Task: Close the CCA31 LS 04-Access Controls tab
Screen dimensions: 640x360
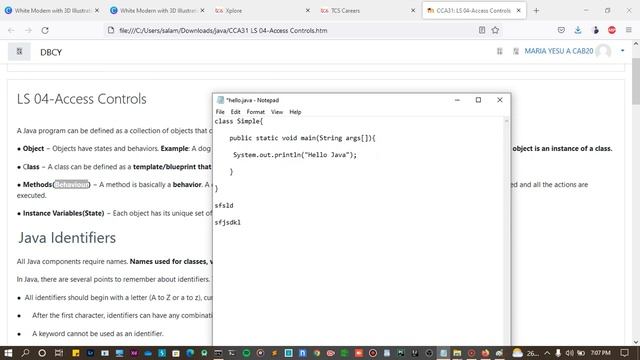Action: click(518, 11)
